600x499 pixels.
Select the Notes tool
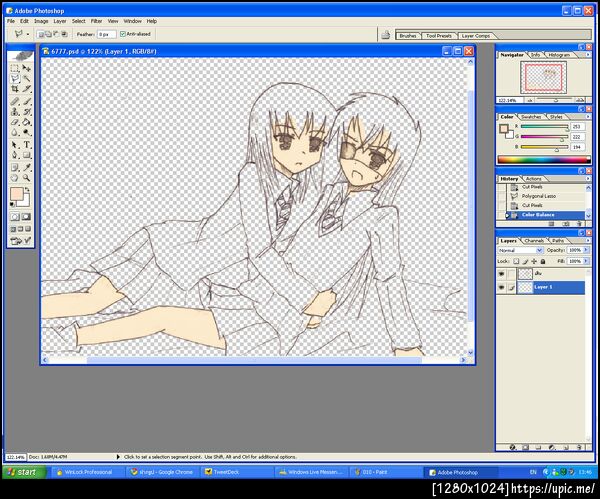point(15,168)
